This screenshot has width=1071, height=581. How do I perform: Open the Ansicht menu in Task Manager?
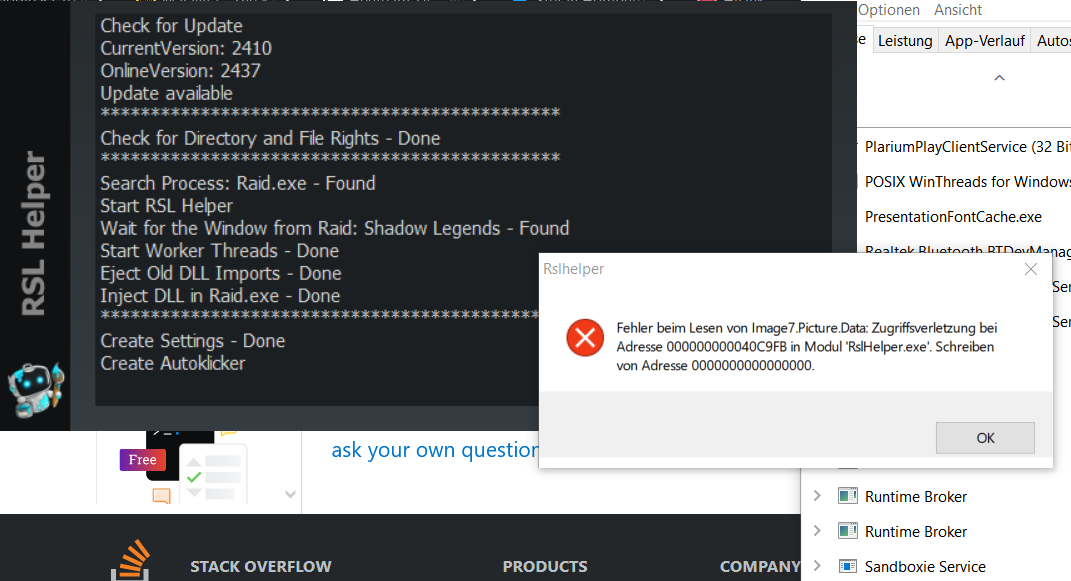point(956,9)
